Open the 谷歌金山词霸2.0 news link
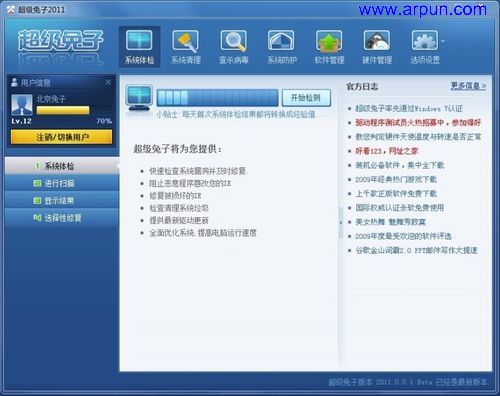The image size is (500, 396). pos(416,250)
